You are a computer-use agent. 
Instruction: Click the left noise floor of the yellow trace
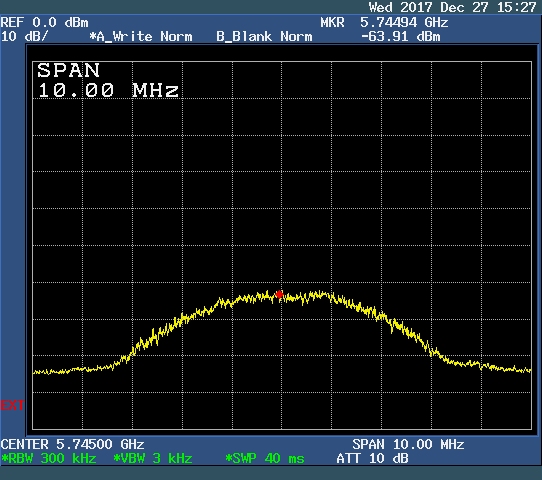(73, 370)
